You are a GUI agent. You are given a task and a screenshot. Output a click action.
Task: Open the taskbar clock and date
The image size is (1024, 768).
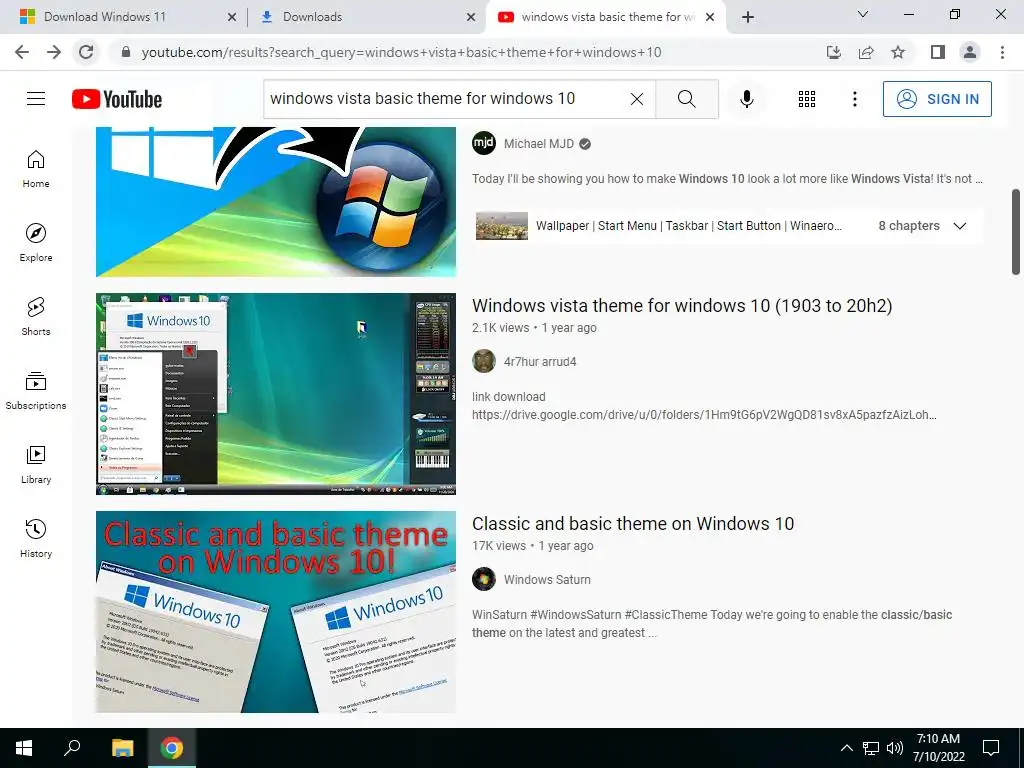938,748
